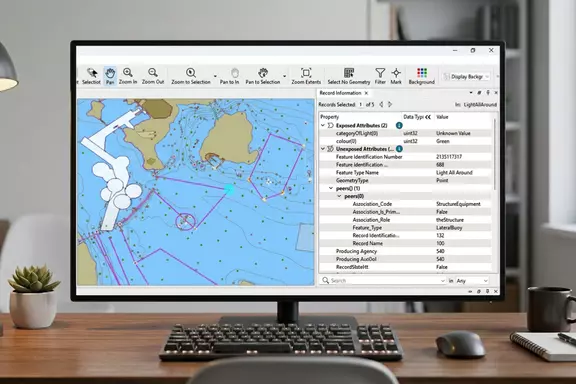
Task: Click the Pan to In tool
Action: 230,76
